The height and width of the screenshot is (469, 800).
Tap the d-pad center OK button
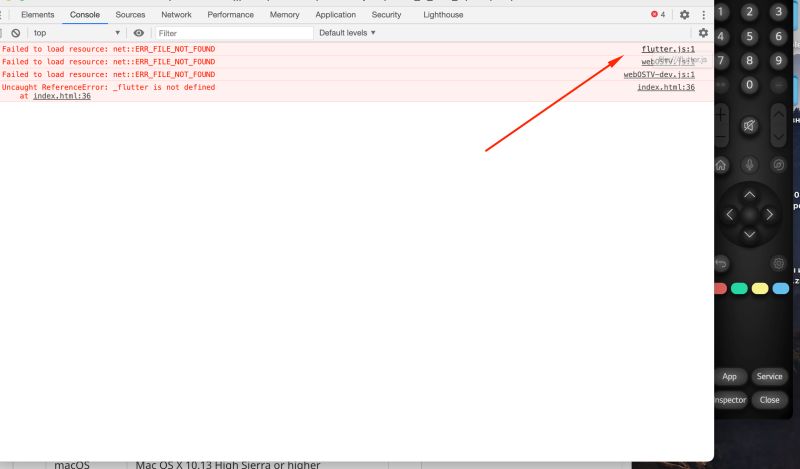tap(749, 215)
